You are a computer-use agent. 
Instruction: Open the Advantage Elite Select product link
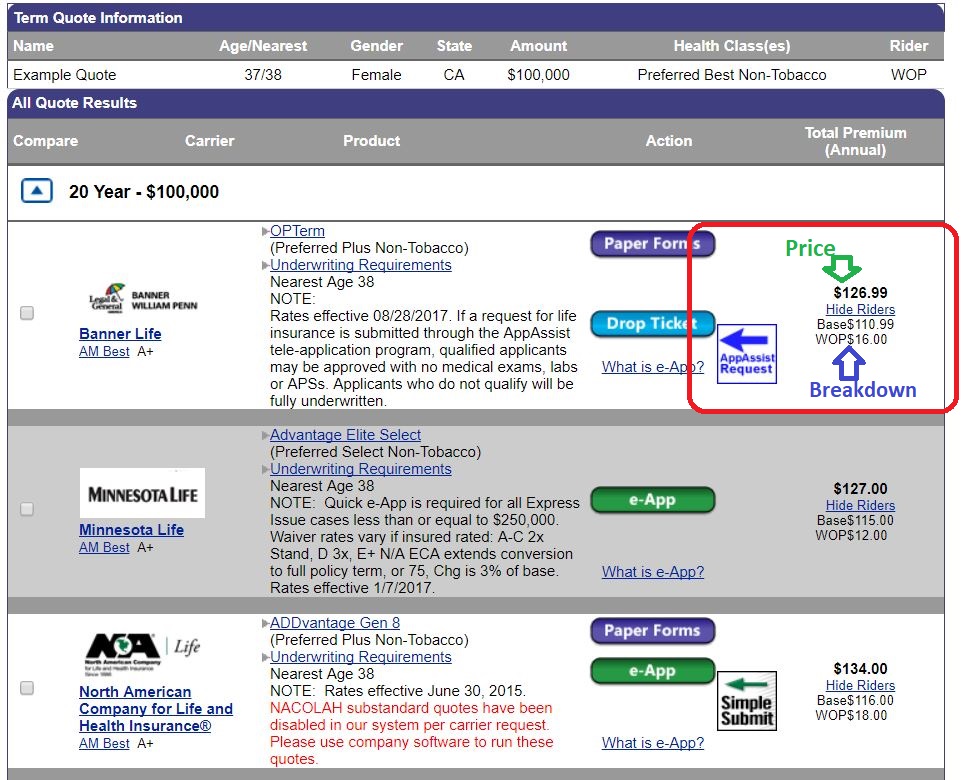point(345,435)
